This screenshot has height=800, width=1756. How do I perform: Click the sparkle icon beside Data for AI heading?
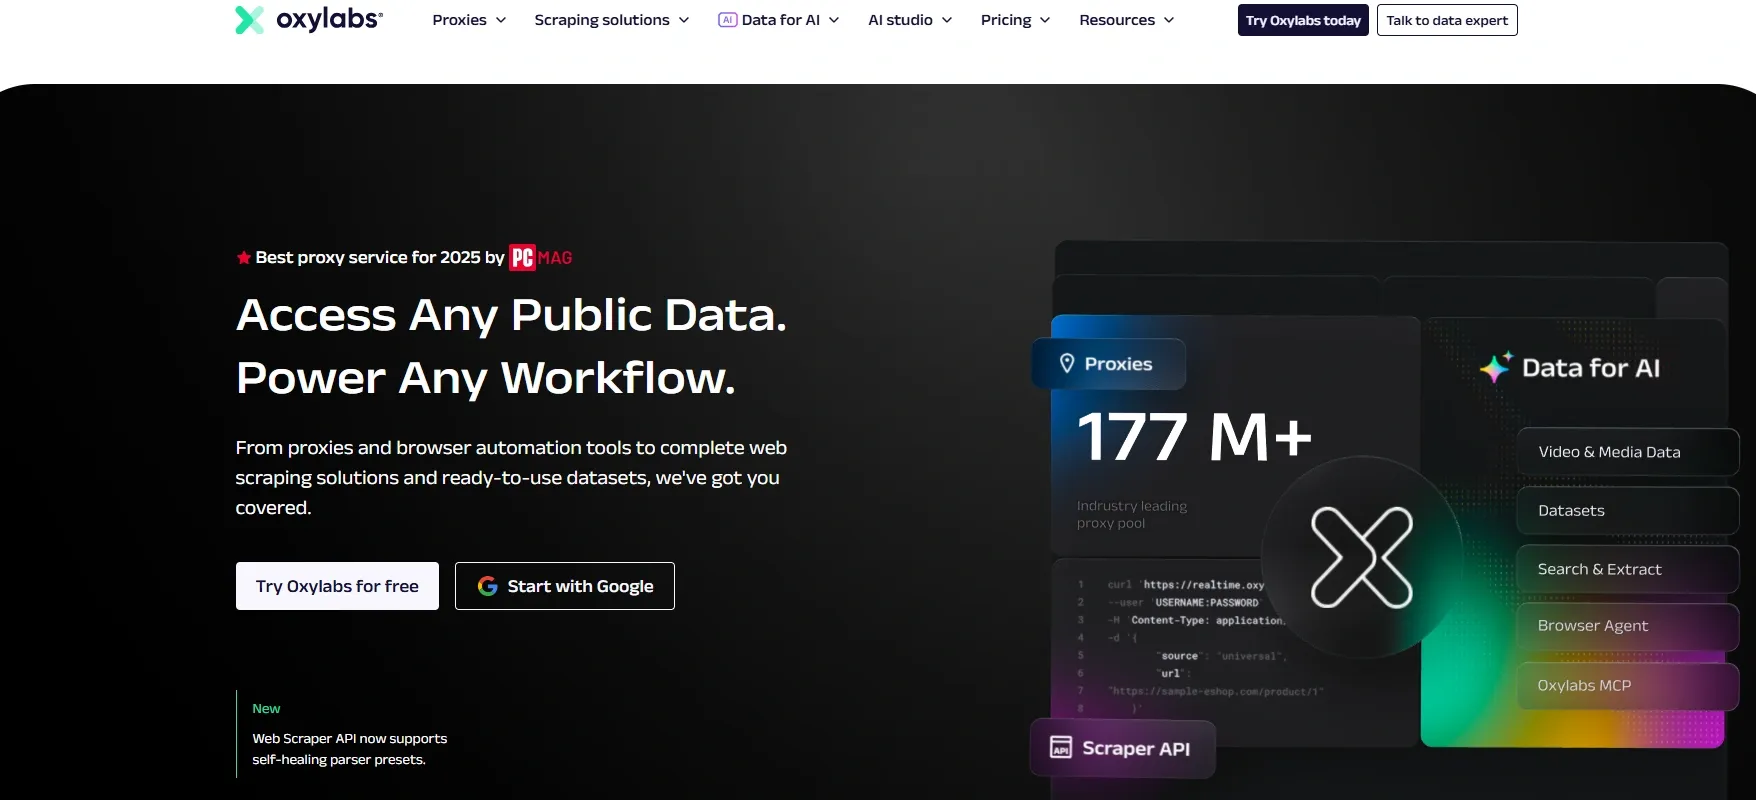pyautogui.click(x=1496, y=367)
